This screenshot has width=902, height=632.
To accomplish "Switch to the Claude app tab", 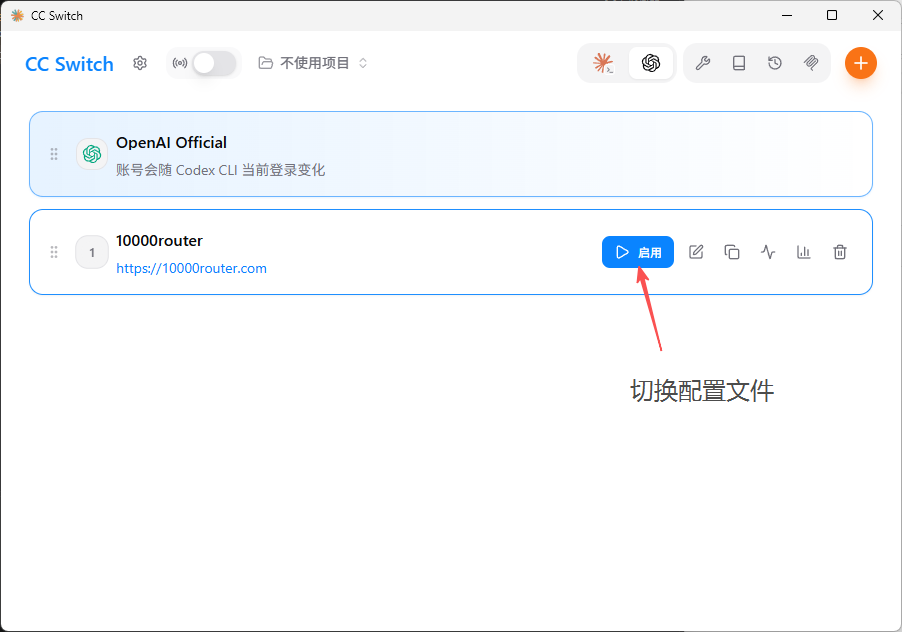I will click(603, 63).
